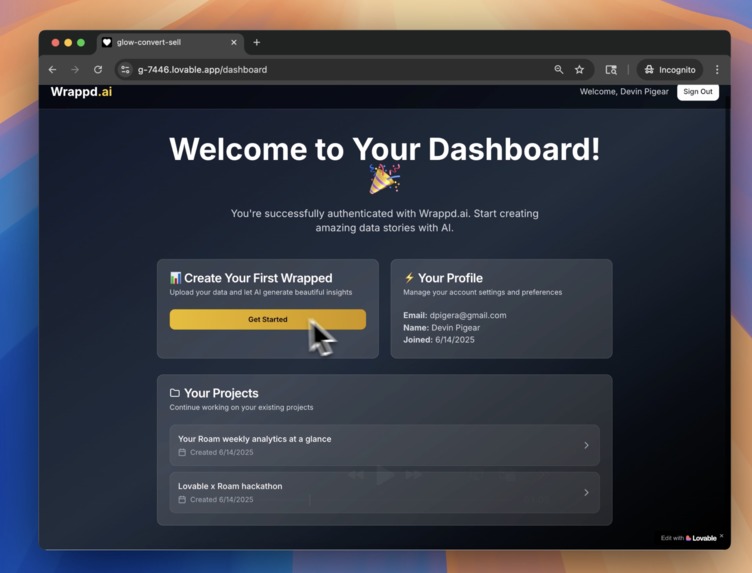Click Welcome, Devin Pigear in header

624,92
